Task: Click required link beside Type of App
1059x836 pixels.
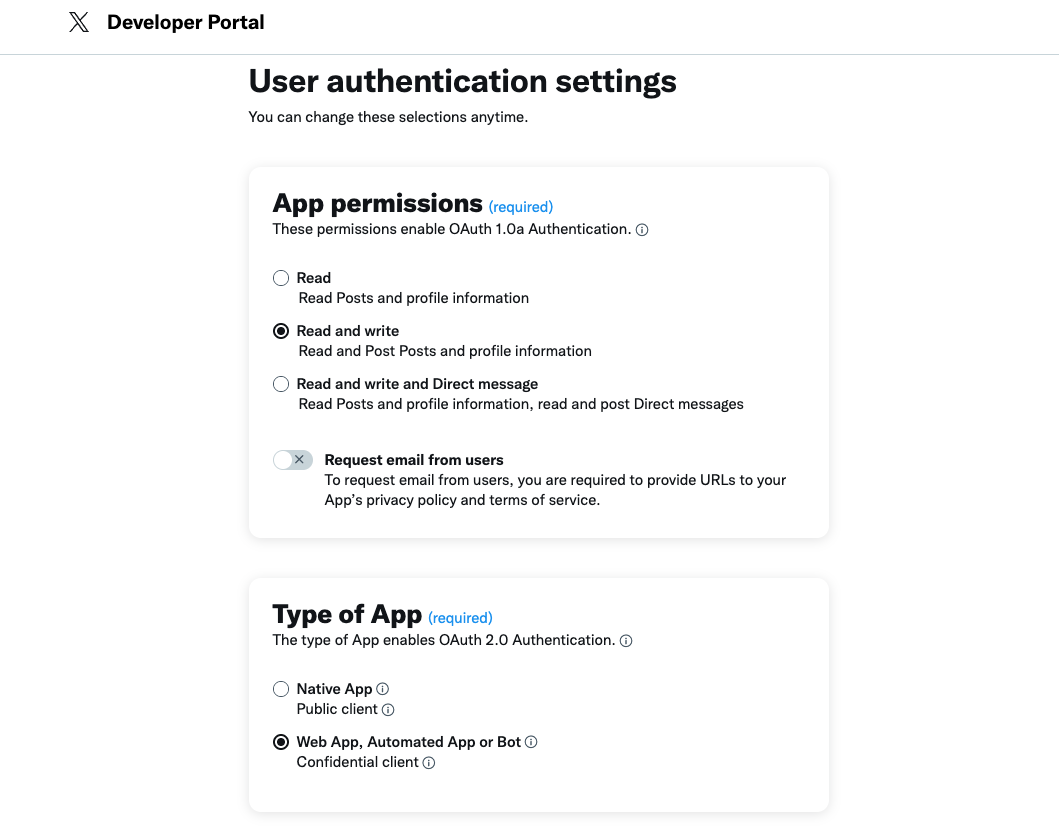Action: pyautogui.click(x=460, y=618)
